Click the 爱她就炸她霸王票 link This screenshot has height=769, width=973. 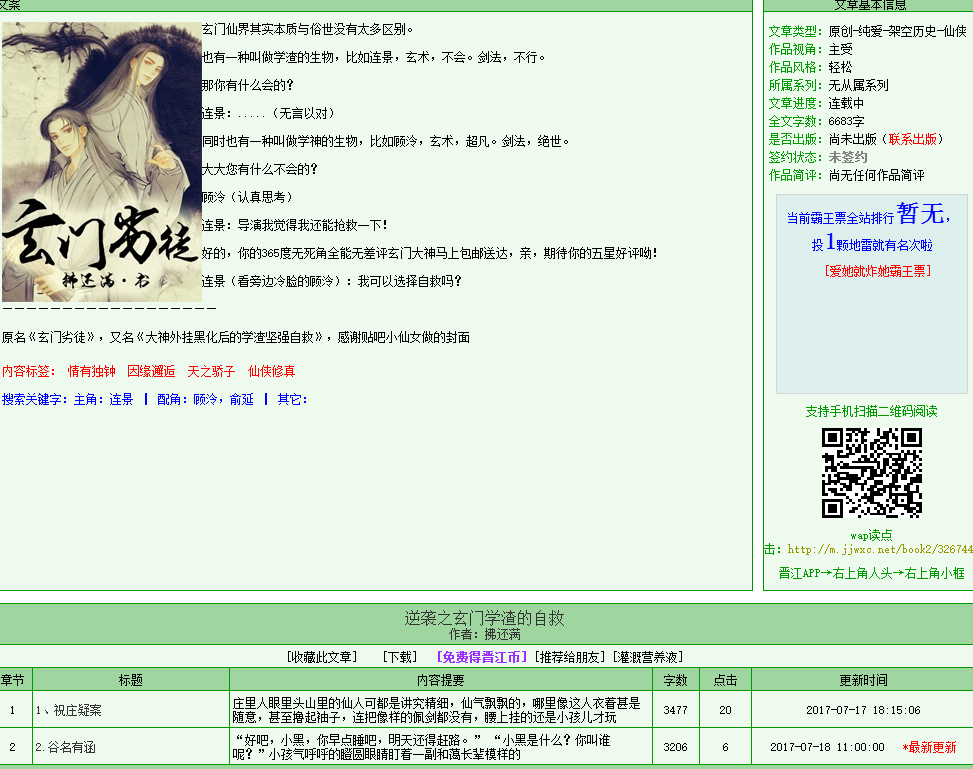[877, 271]
